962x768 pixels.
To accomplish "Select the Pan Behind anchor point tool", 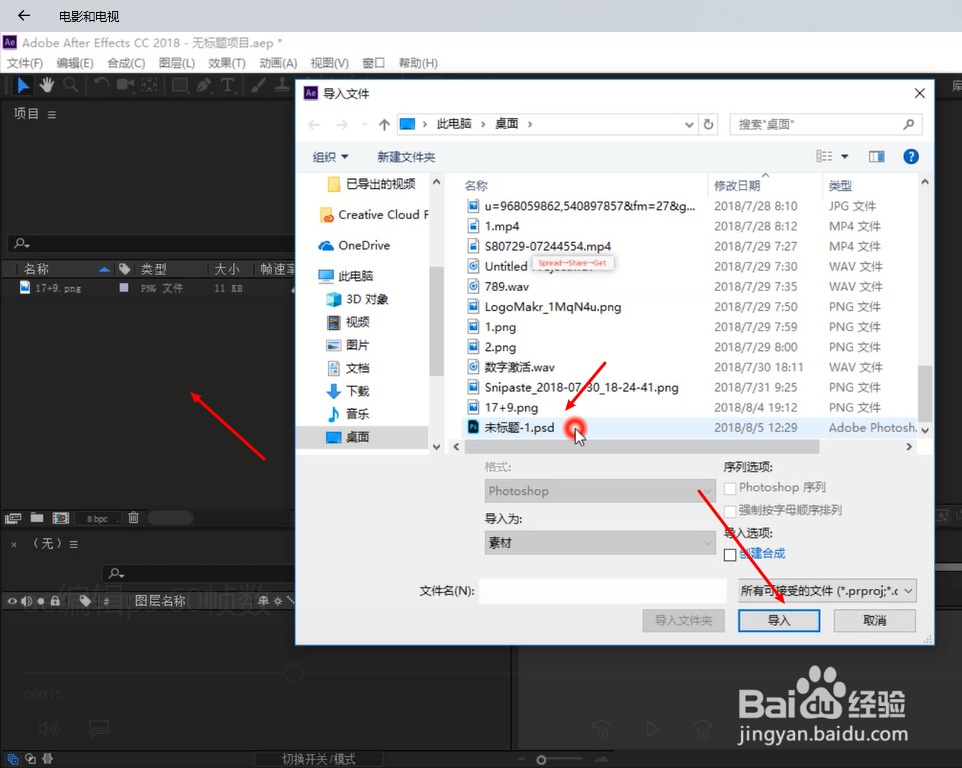I will [150, 85].
